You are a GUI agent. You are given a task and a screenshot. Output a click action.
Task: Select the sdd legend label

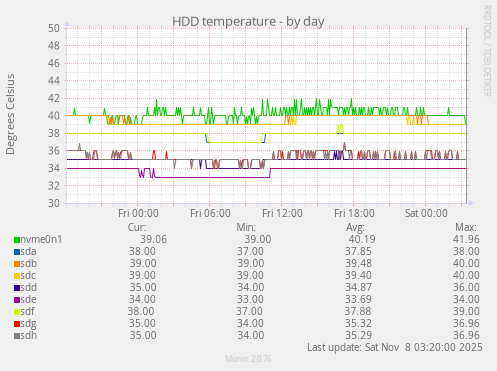pyautogui.click(x=29, y=287)
